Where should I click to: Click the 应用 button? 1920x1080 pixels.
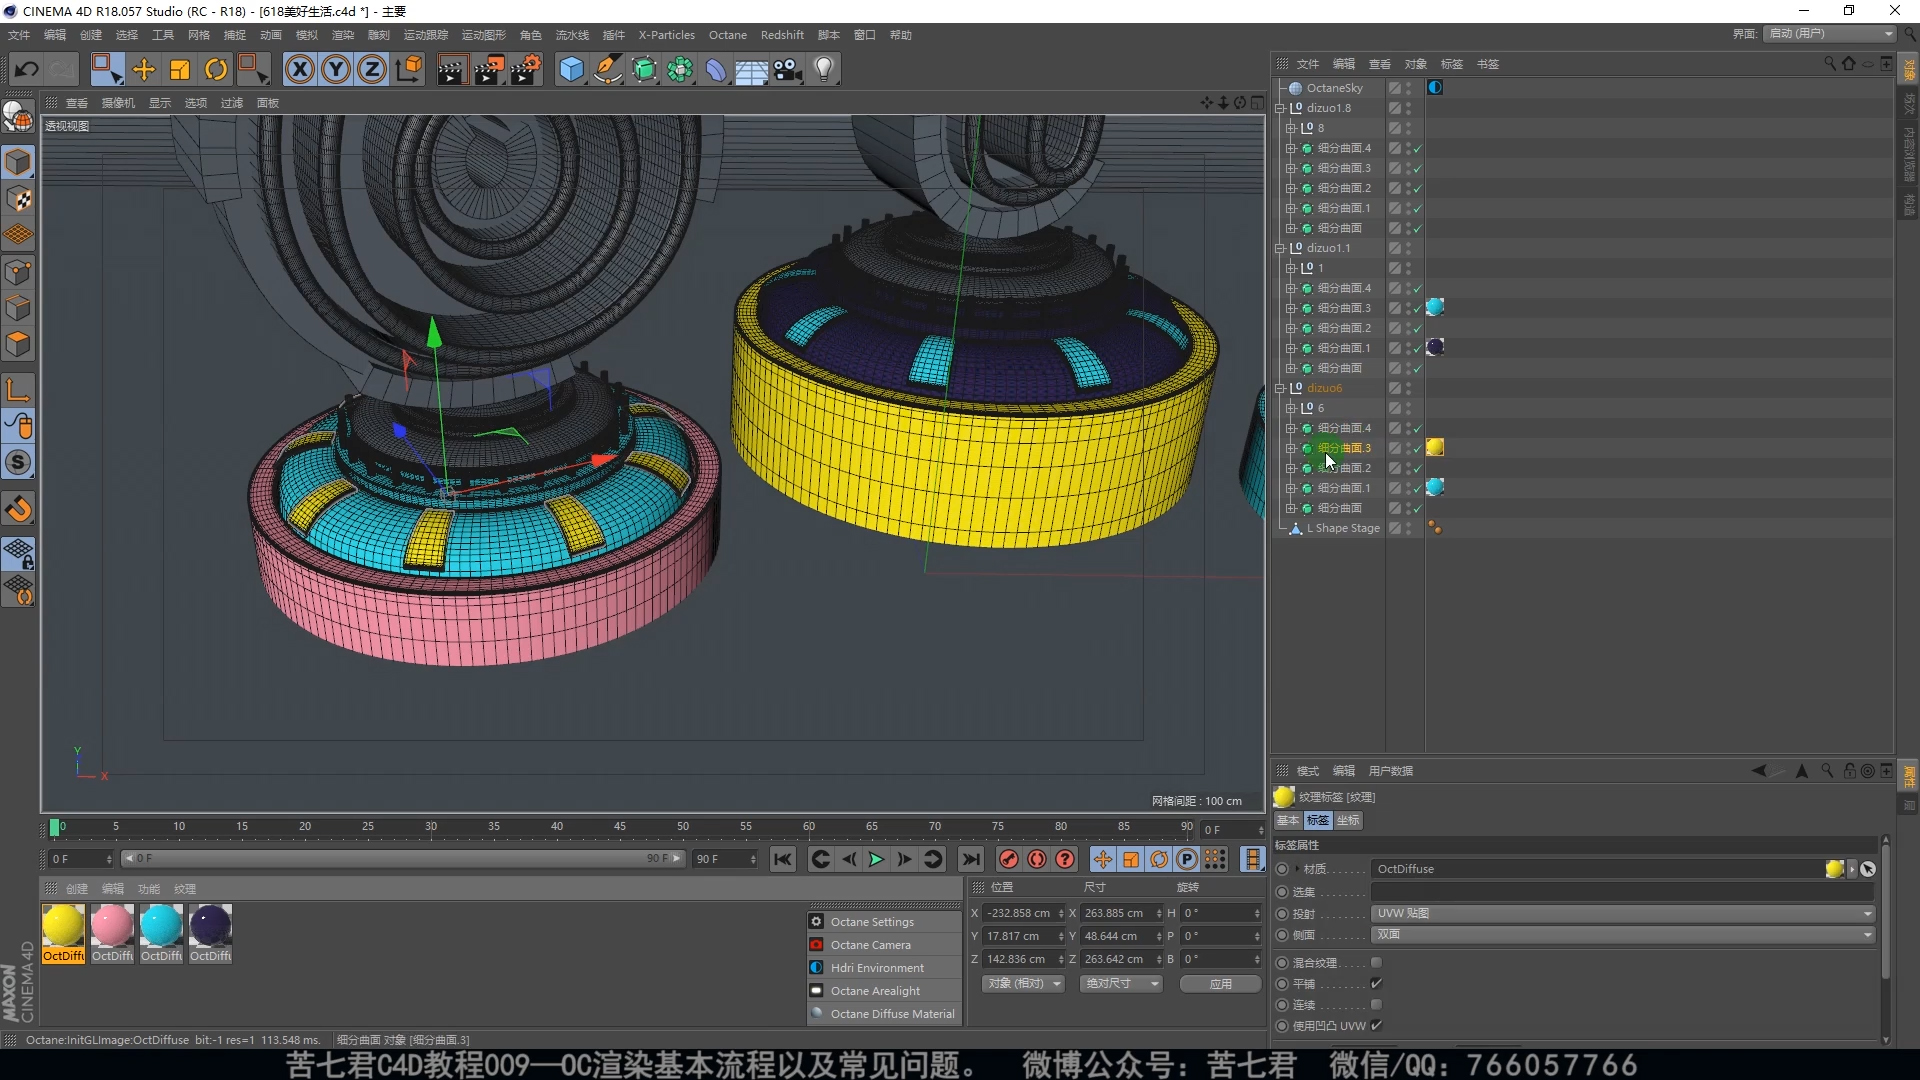pyautogui.click(x=1220, y=984)
